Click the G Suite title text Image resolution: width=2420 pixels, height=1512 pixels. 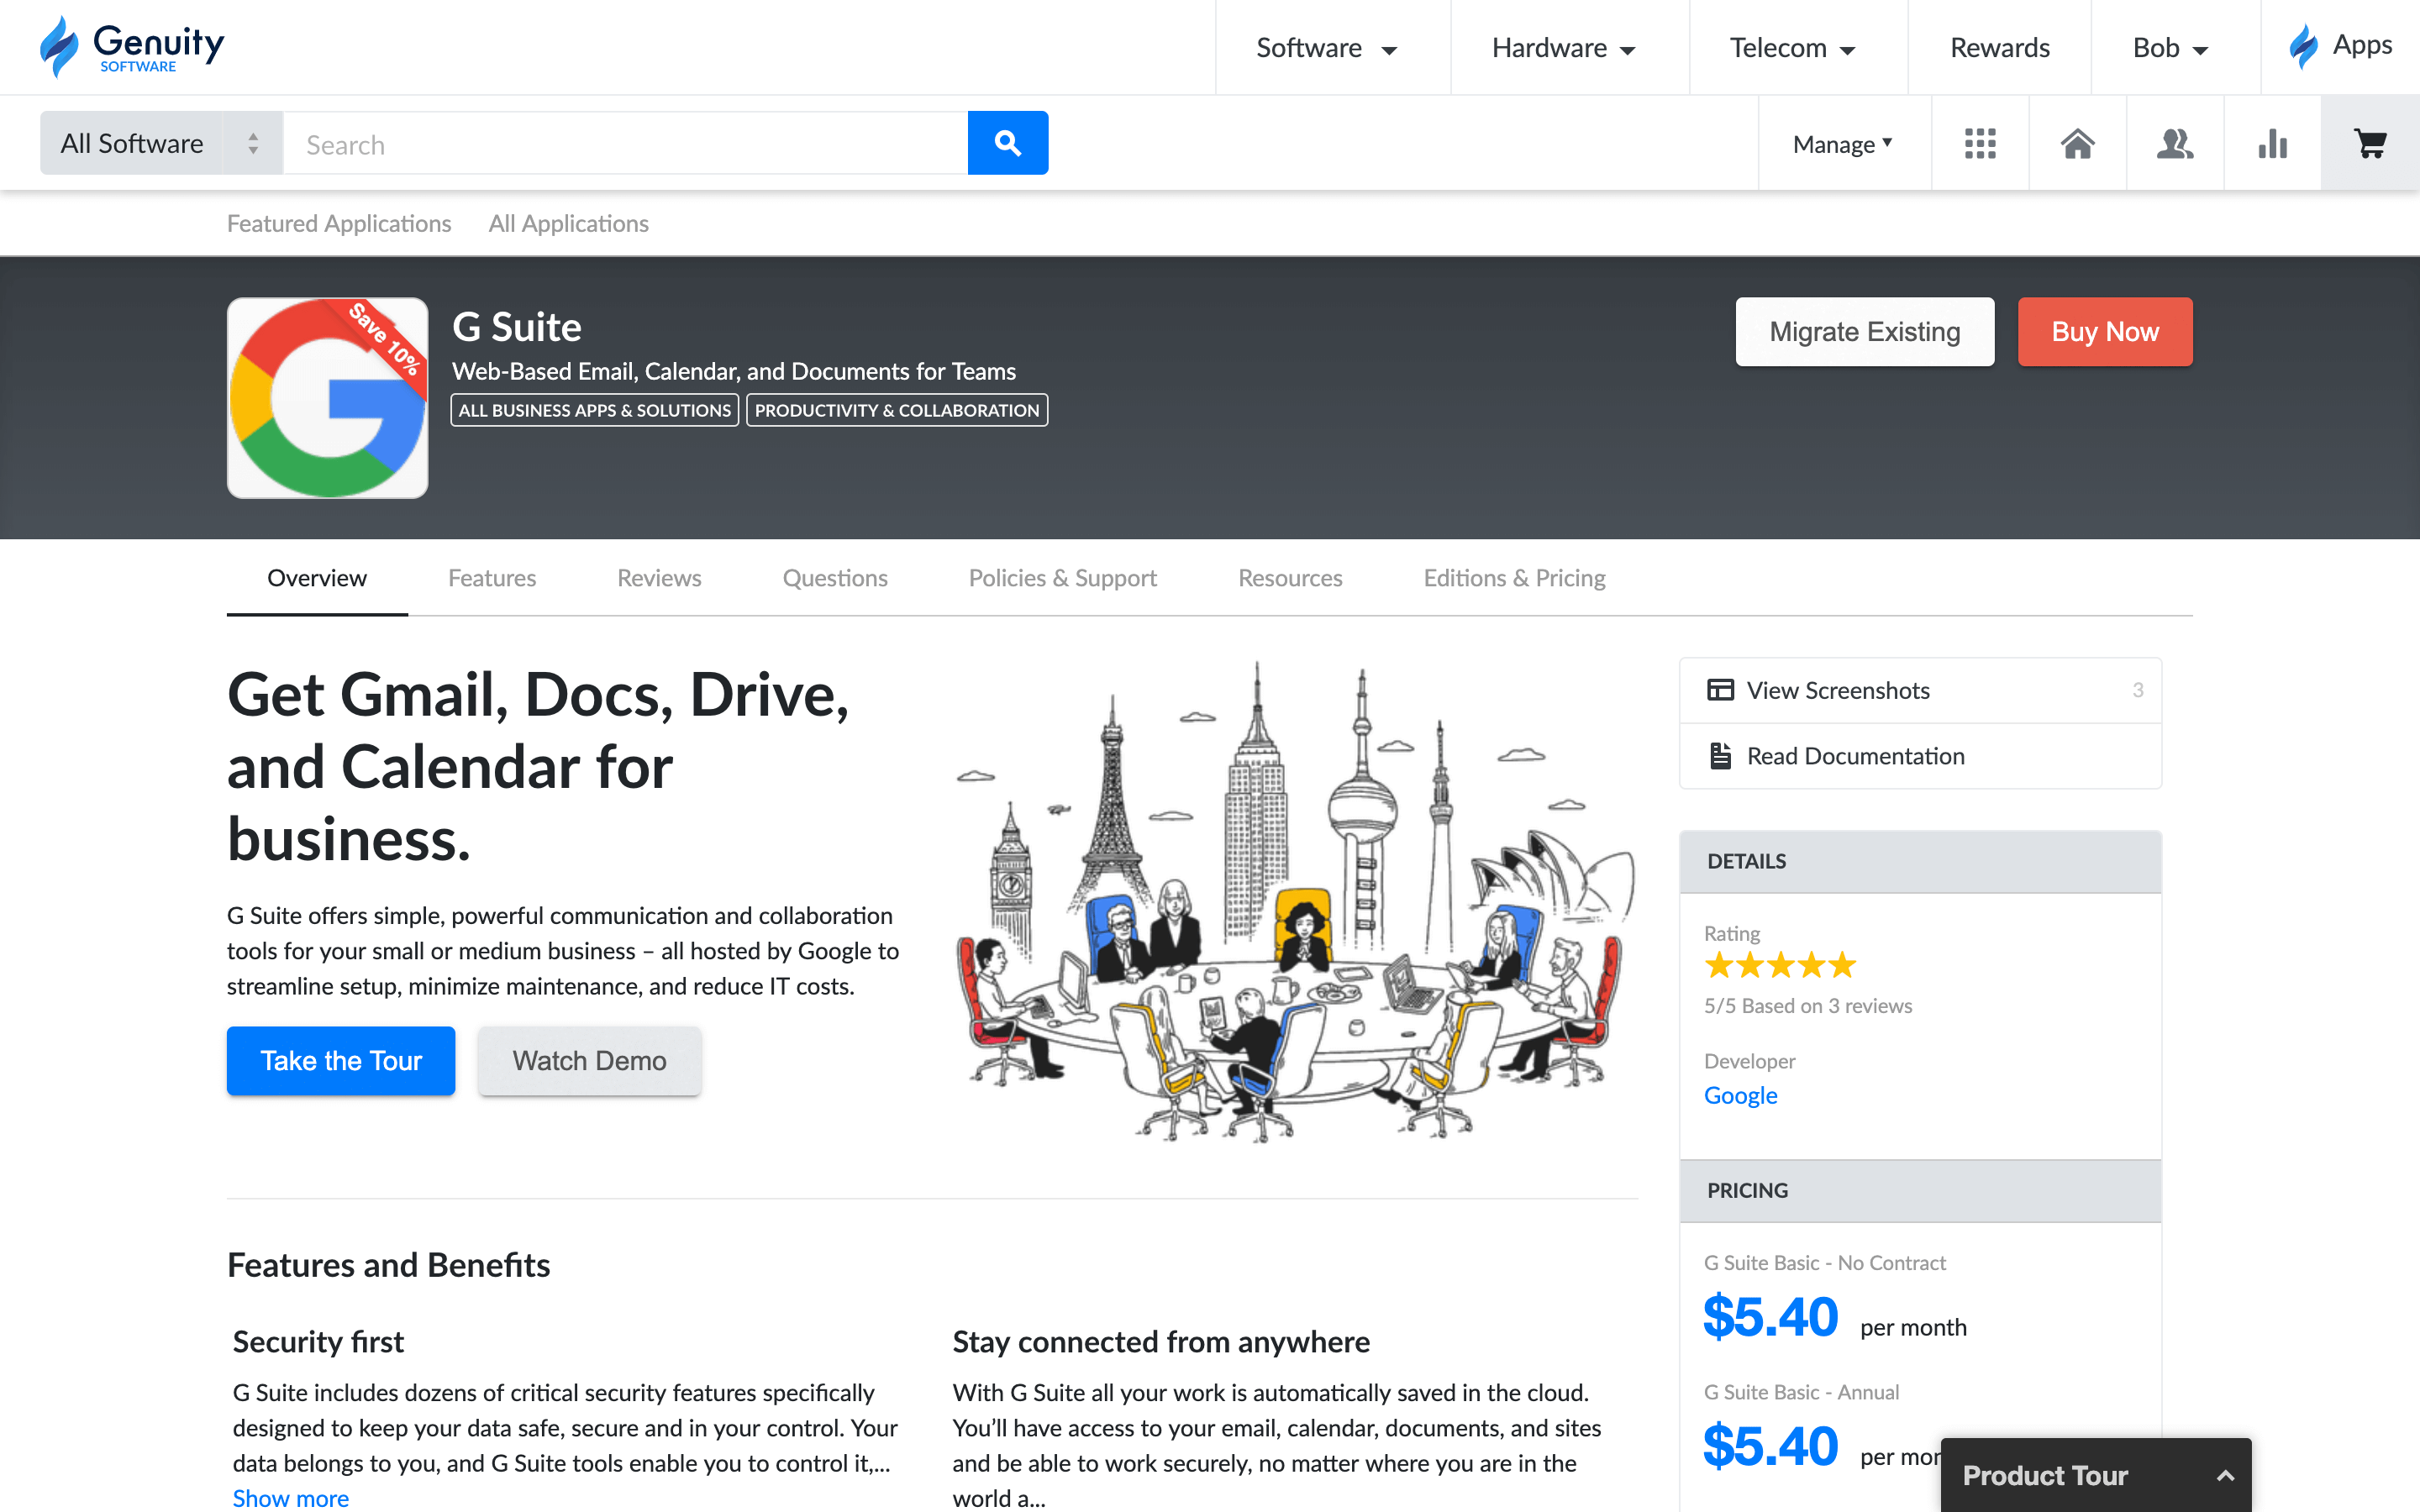tap(516, 327)
